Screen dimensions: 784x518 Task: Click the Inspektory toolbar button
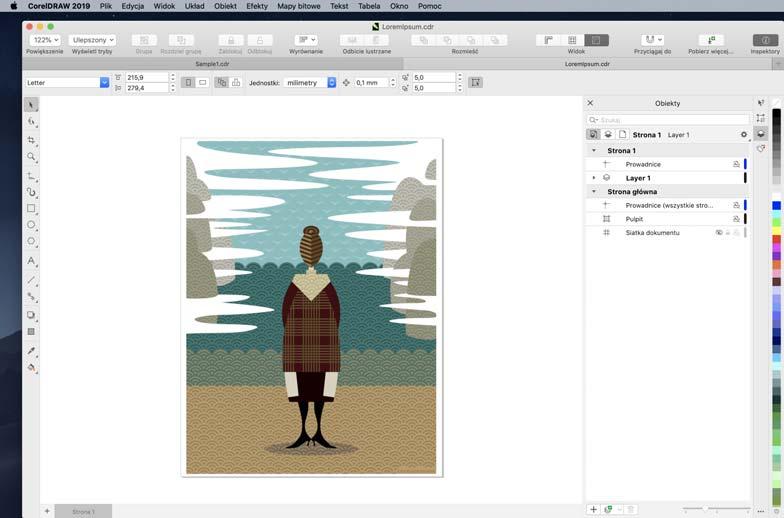click(x=765, y=40)
